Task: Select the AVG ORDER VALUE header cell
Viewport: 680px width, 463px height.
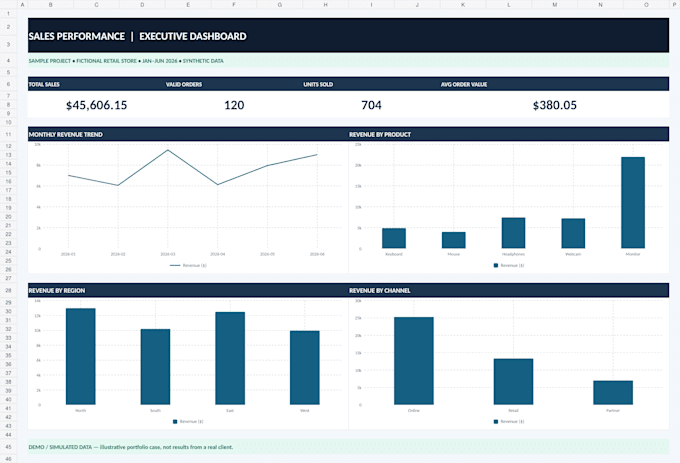Action: [x=555, y=84]
